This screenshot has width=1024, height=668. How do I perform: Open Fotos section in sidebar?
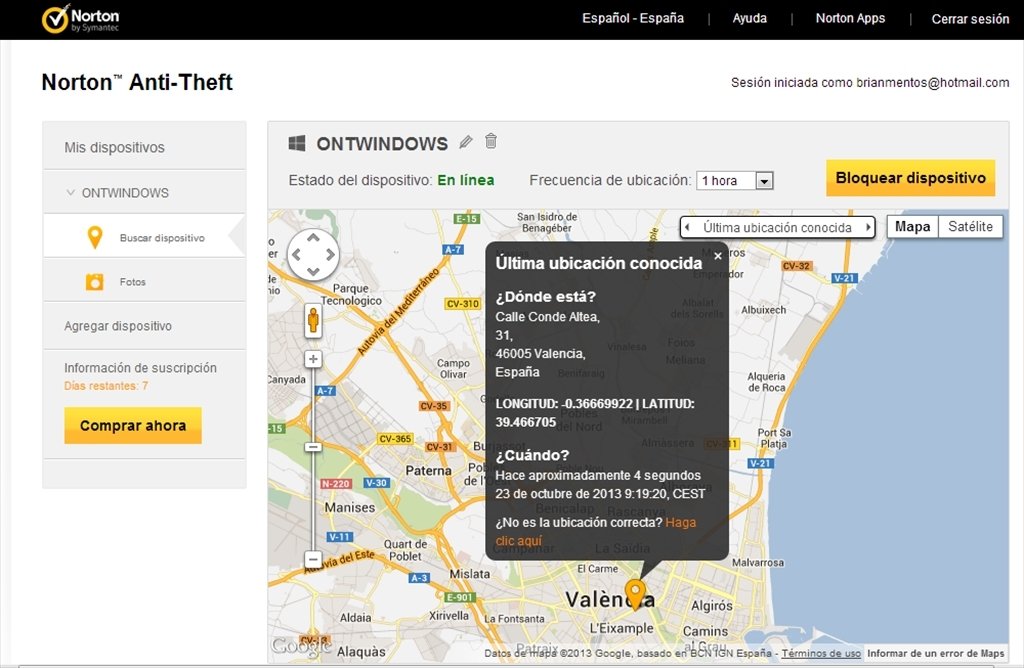tap(144, 281)
